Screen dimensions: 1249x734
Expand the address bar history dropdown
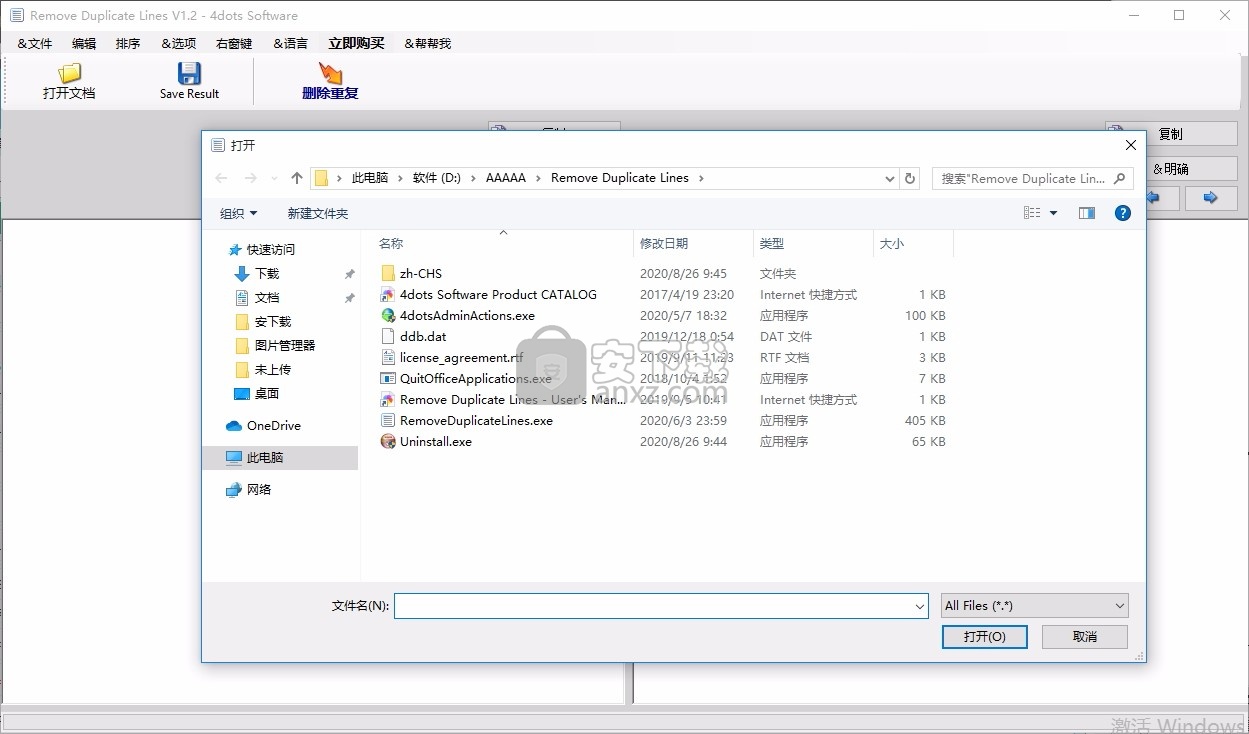(890, 178)
